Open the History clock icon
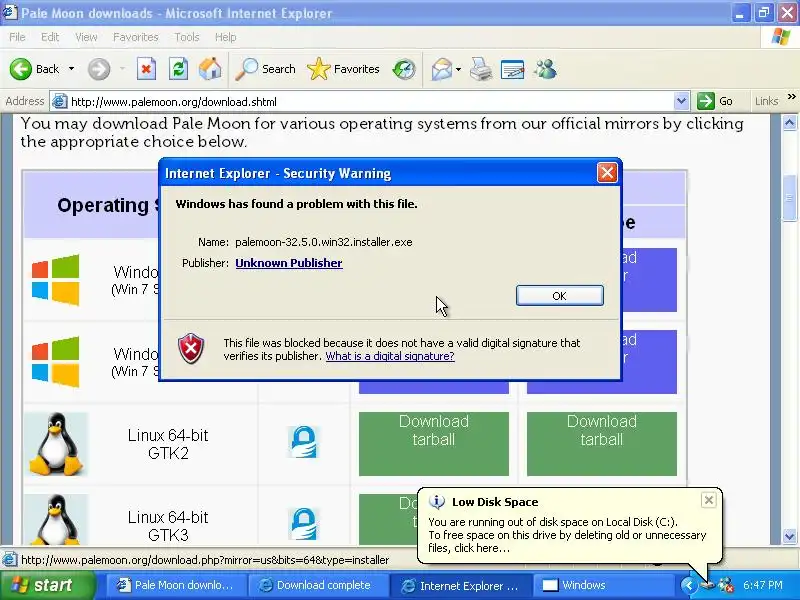Image resolution: width=800 pixels, height=600 pixels. (404, 69)
